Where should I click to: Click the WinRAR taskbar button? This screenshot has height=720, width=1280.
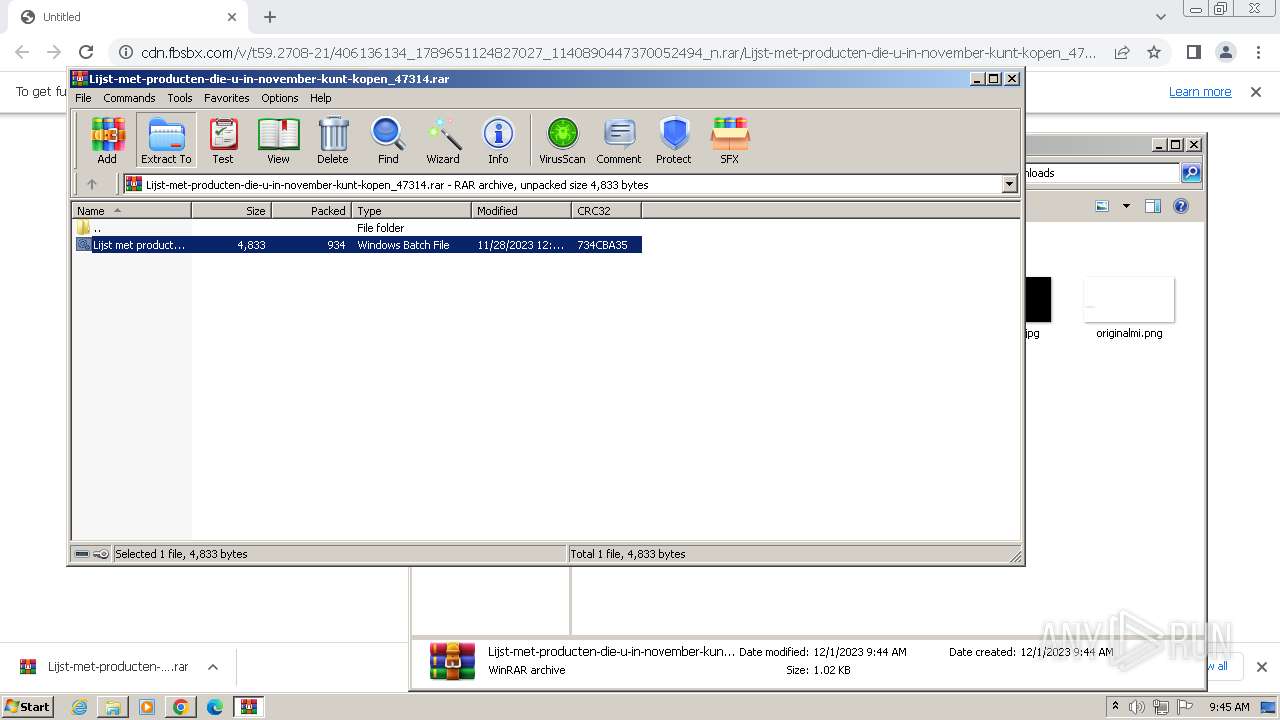tap(249, 707)
